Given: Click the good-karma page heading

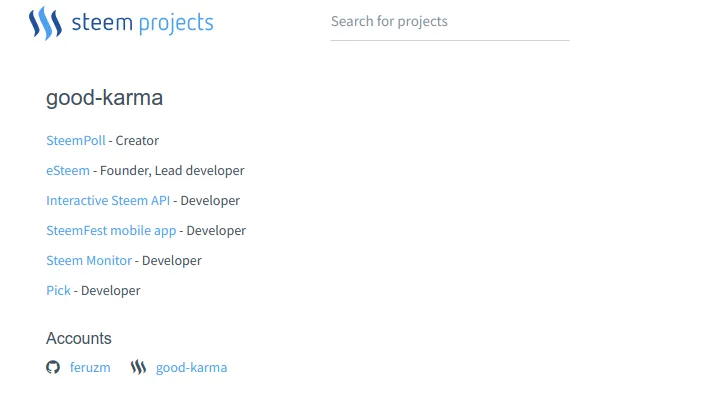Looking at the screenshot, I should 104,98.
